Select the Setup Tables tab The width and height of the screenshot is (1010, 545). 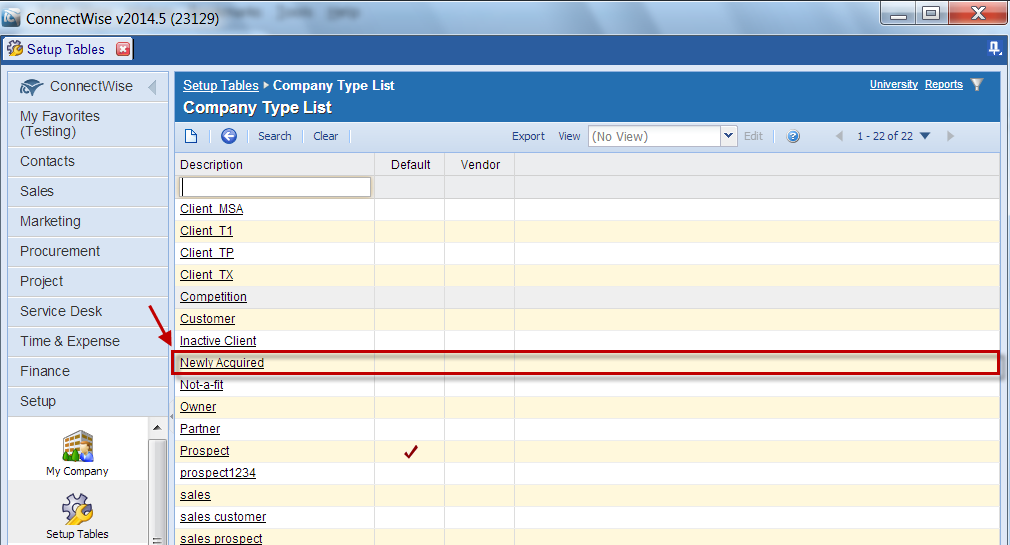click(x=66, y=49)
